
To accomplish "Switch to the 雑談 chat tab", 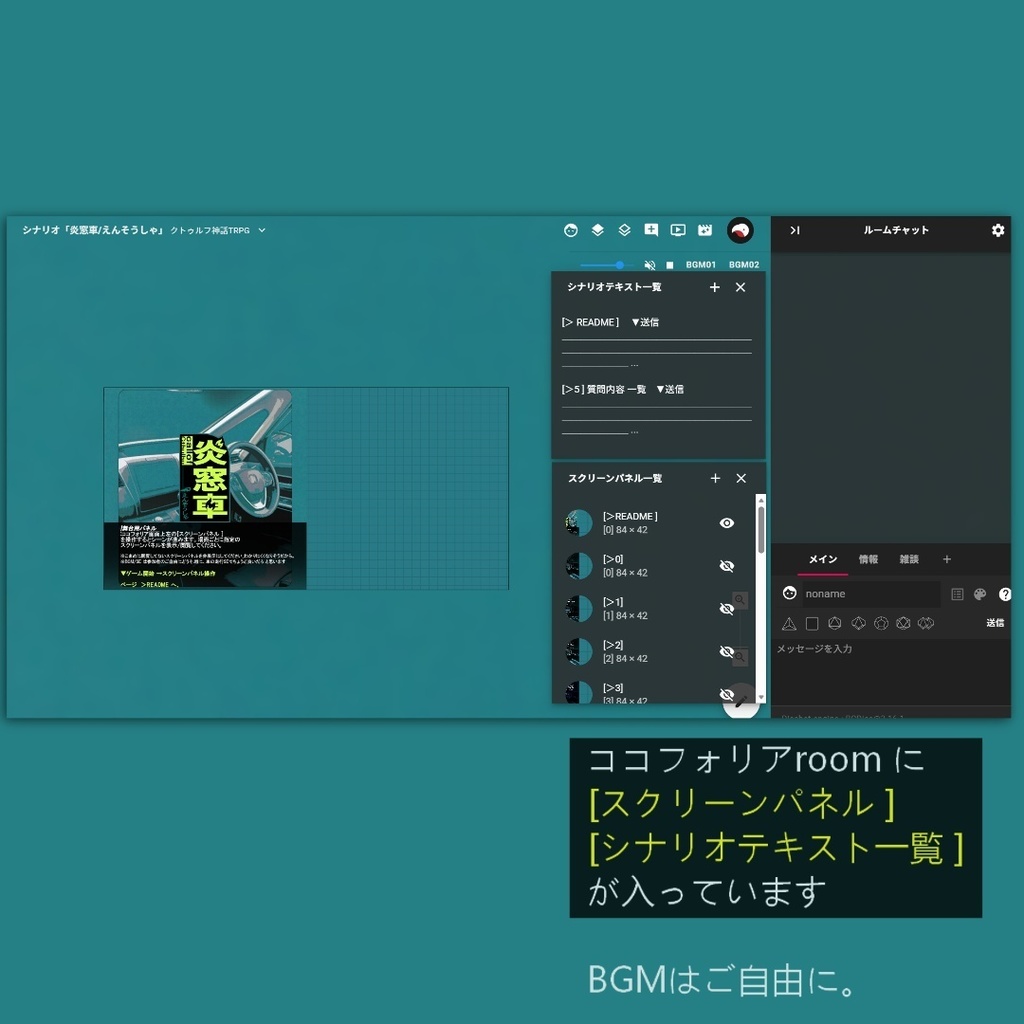I will (908, 559).
